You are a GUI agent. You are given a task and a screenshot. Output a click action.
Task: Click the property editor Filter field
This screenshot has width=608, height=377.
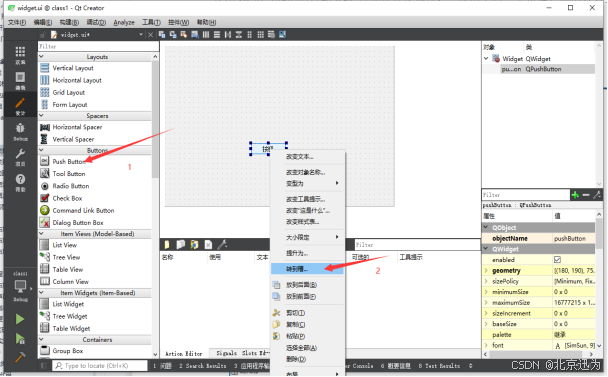click(x=526, y=195)
